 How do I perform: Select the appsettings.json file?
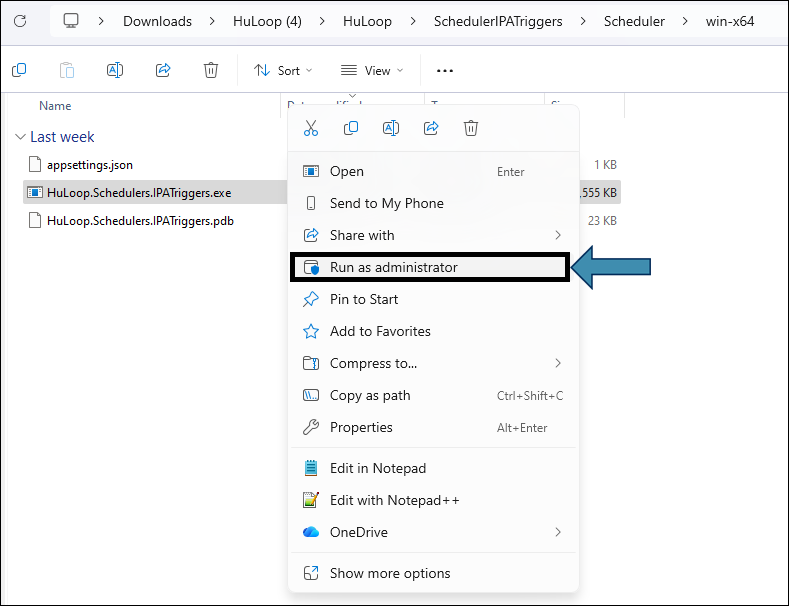click(90, 164)
